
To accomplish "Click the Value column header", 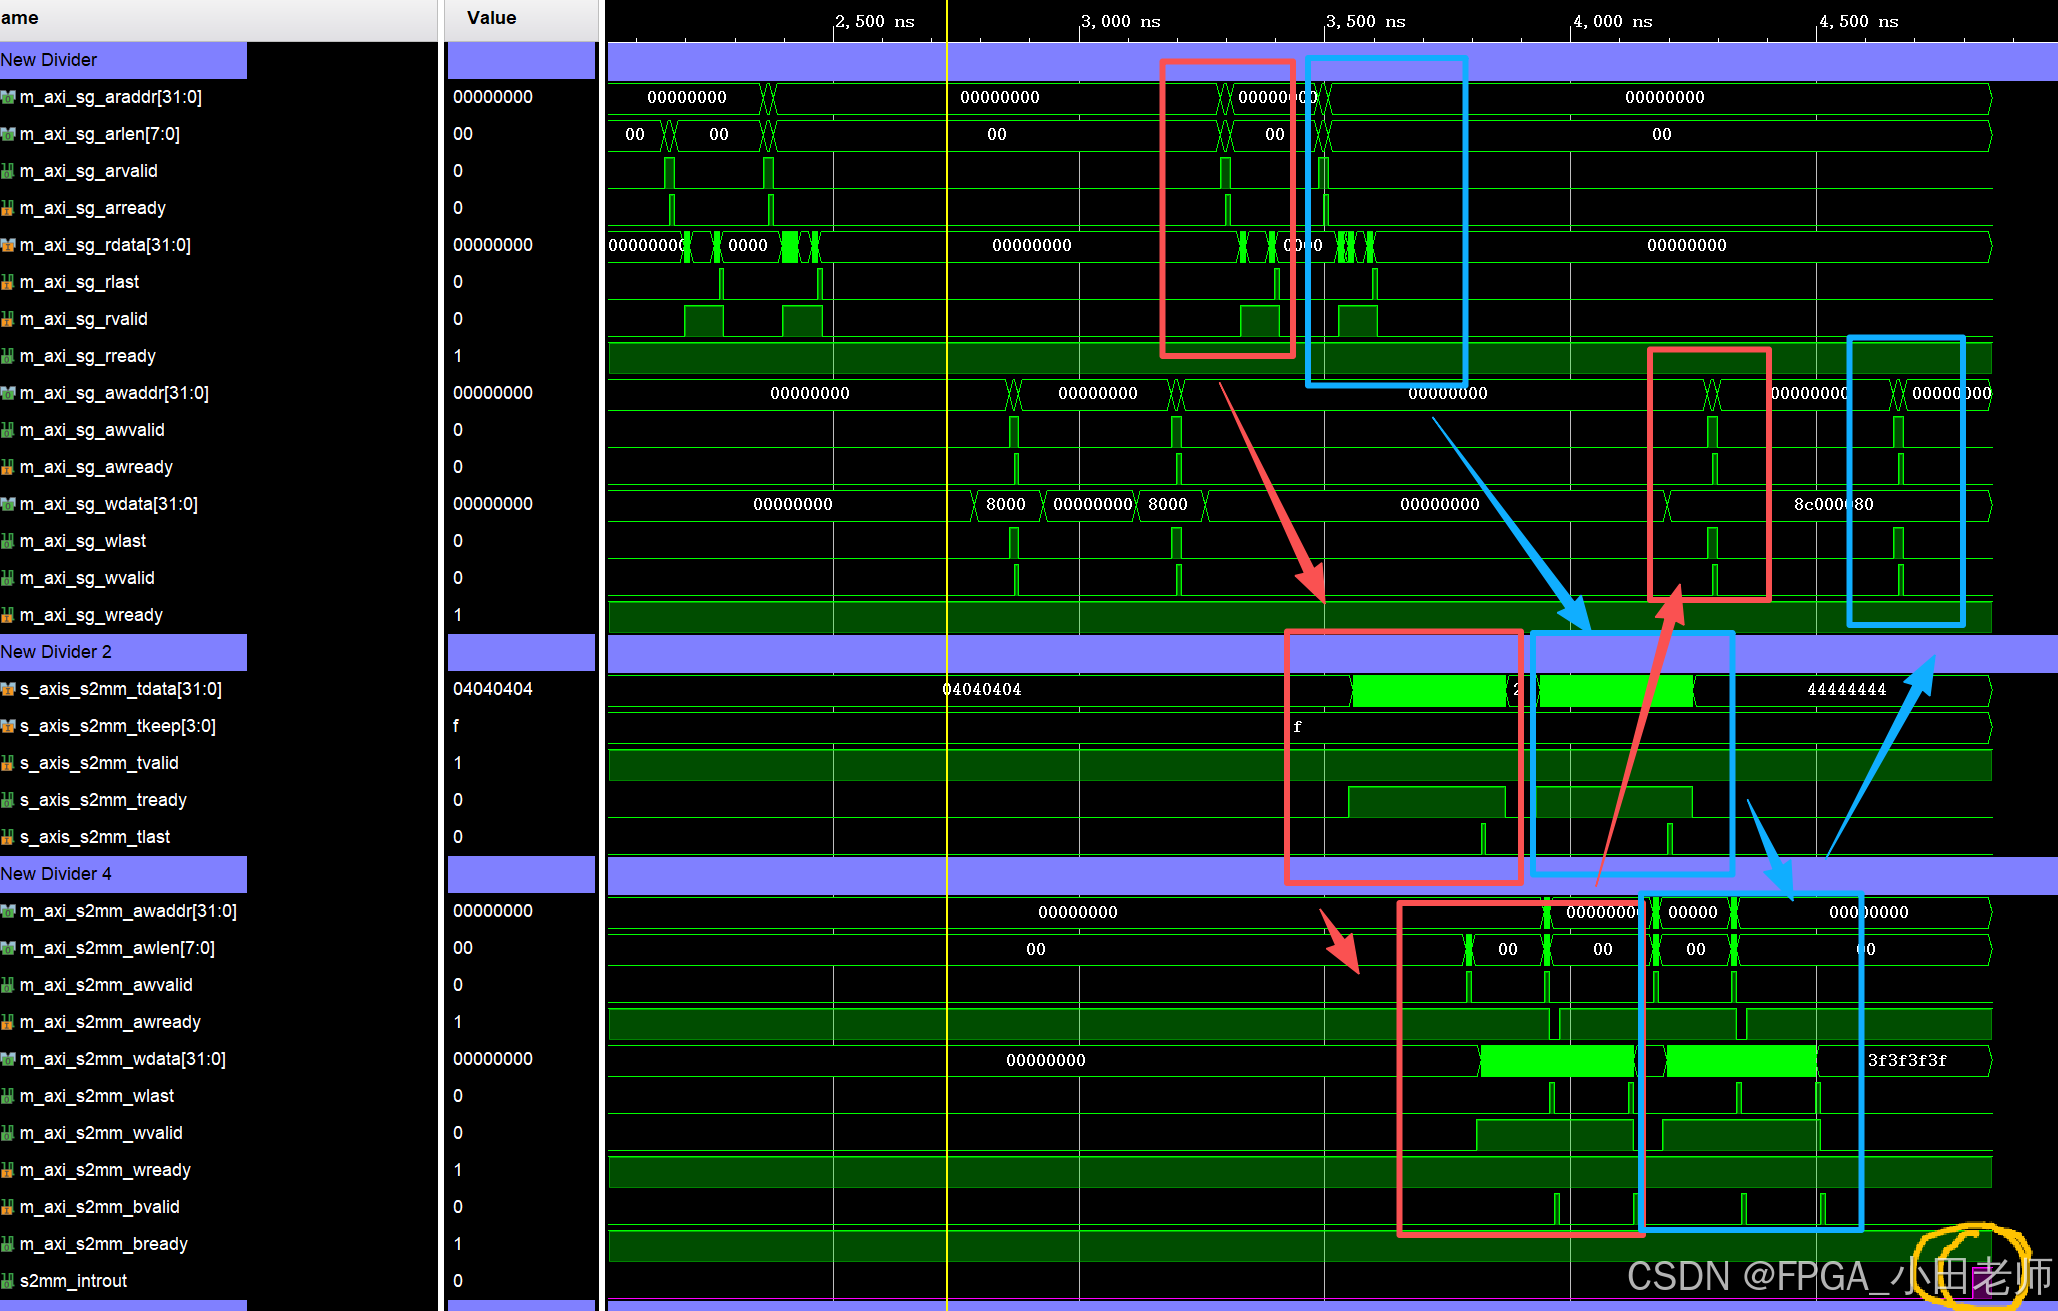I will 492,18.
